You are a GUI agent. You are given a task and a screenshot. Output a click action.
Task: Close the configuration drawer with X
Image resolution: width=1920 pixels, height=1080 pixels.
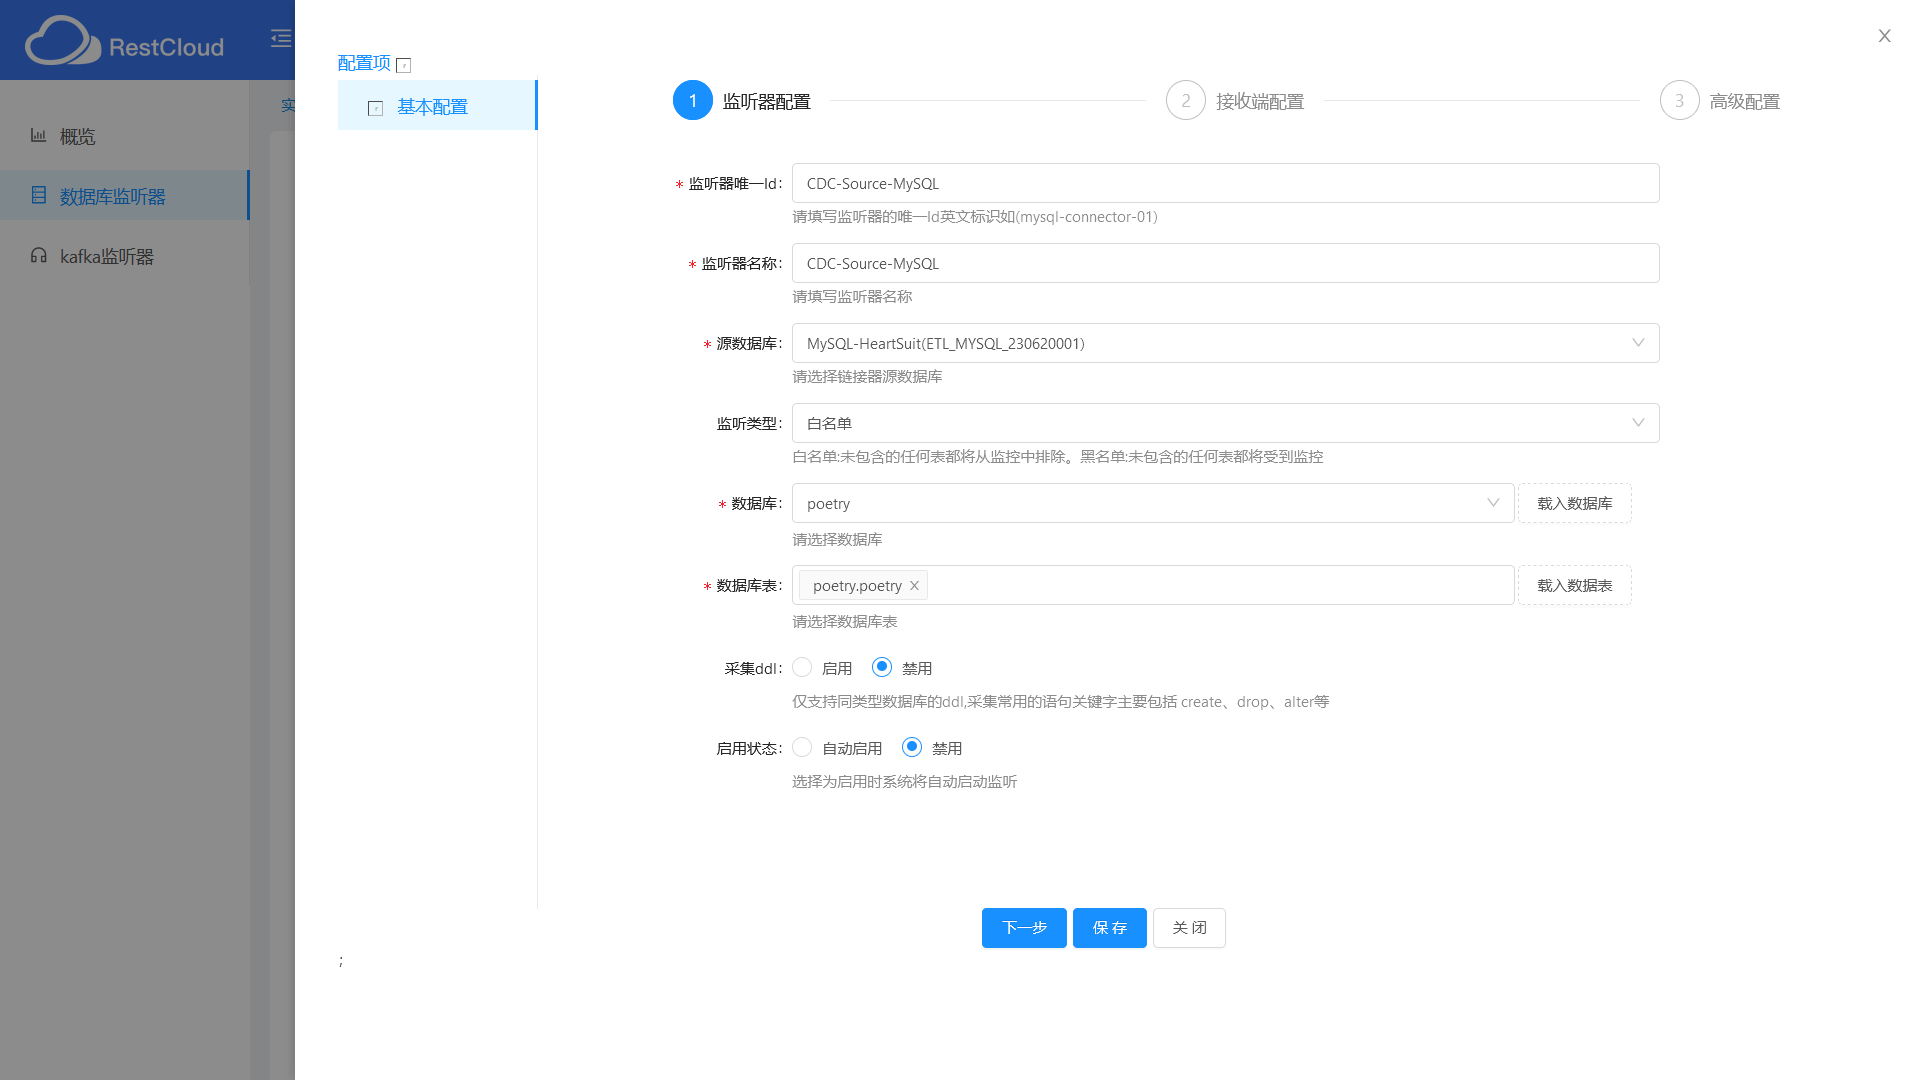click(x=1884, y=36)
